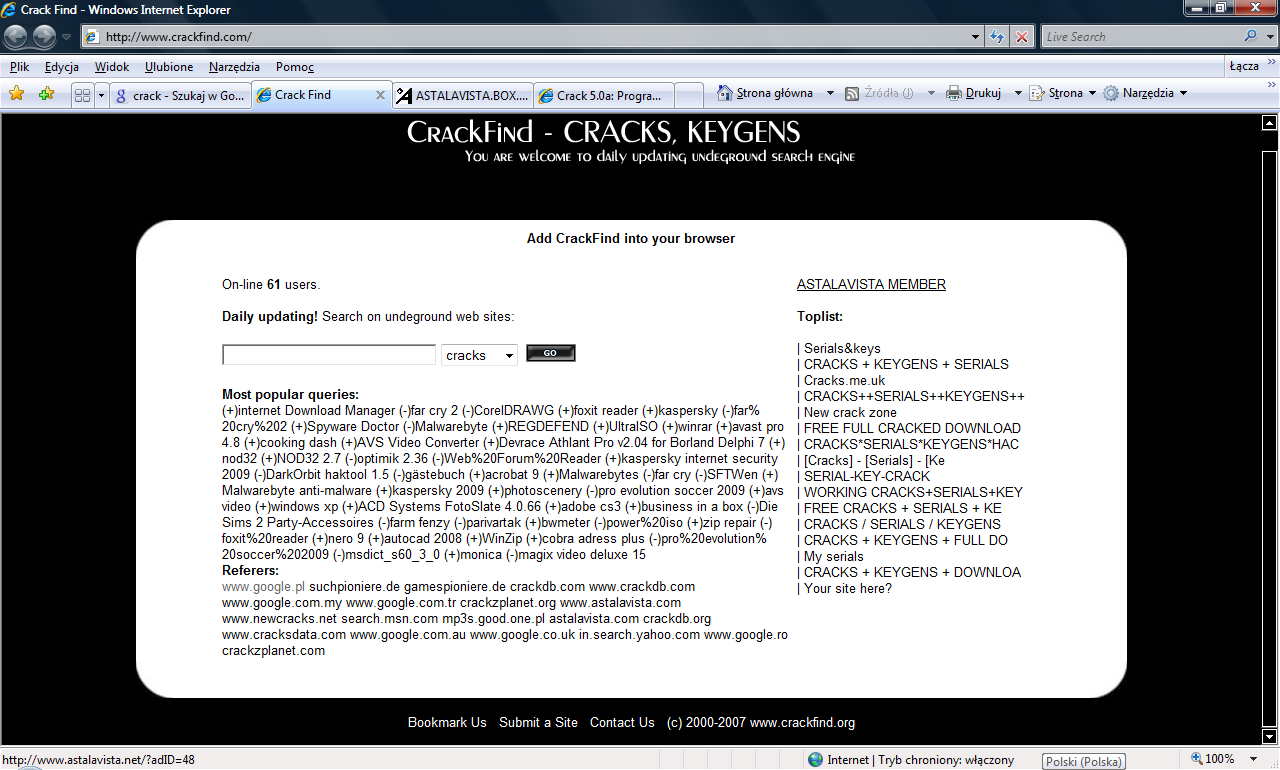This screenshot has width=1280, height=770.
Task: Refresh the page with the Refresh icon
Action: click(x=997, y=37)
